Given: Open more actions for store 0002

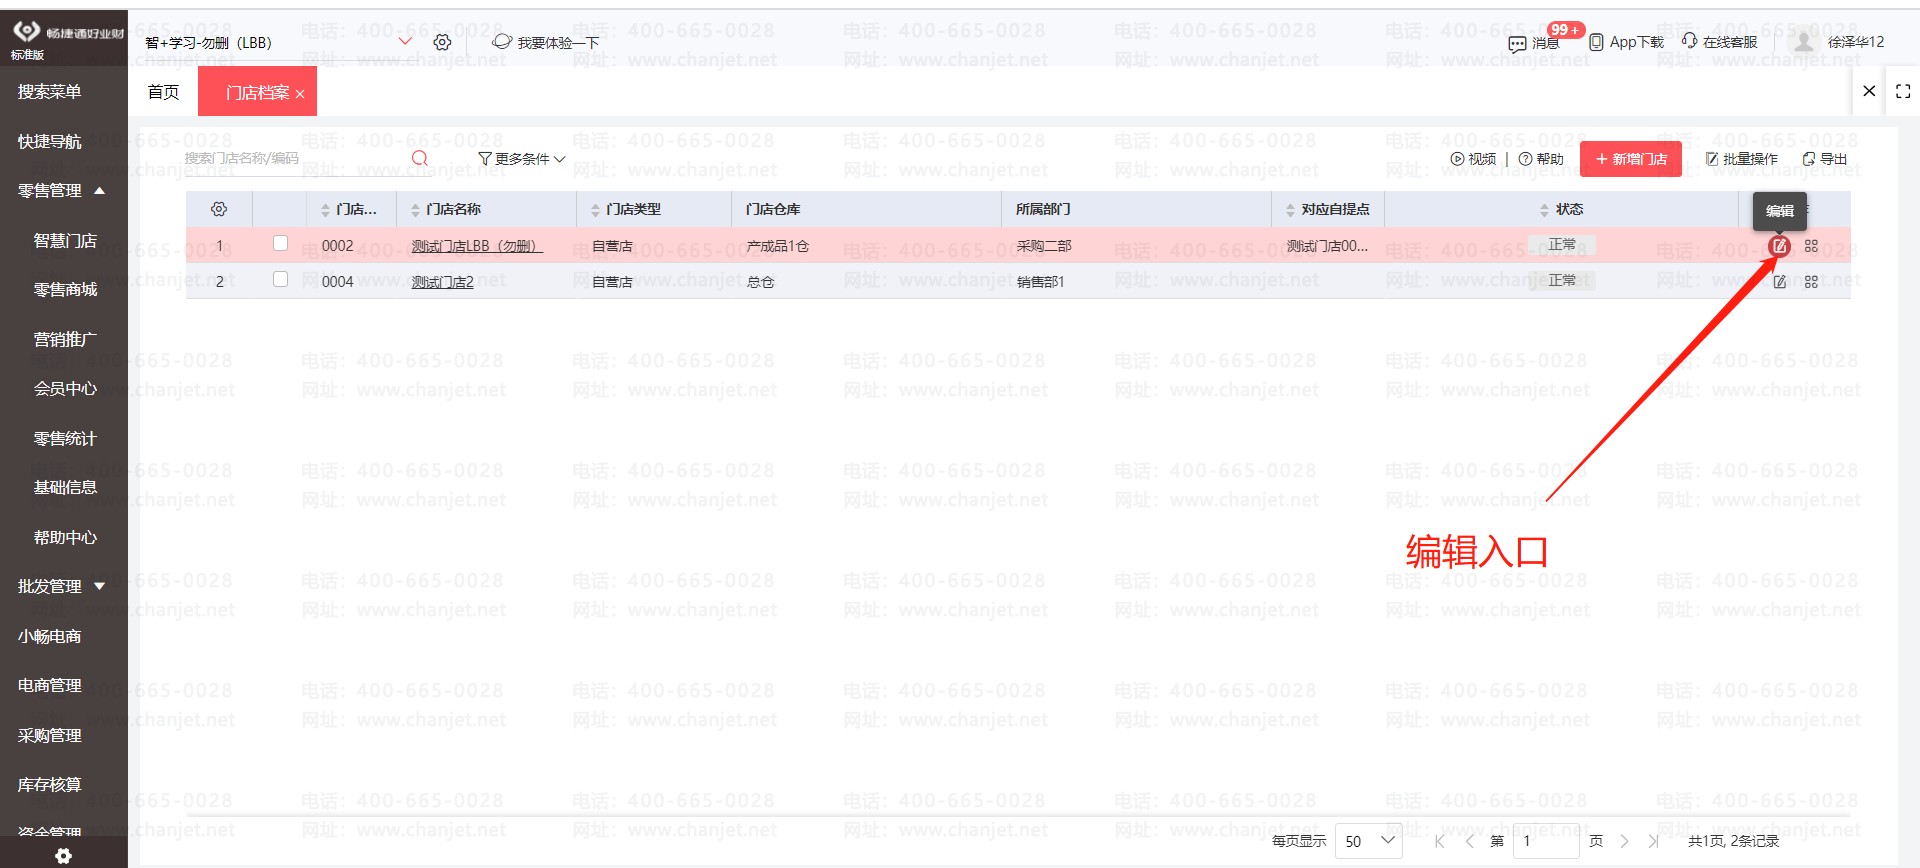Looking at the screenshot, I should (x=1811, y=246).
